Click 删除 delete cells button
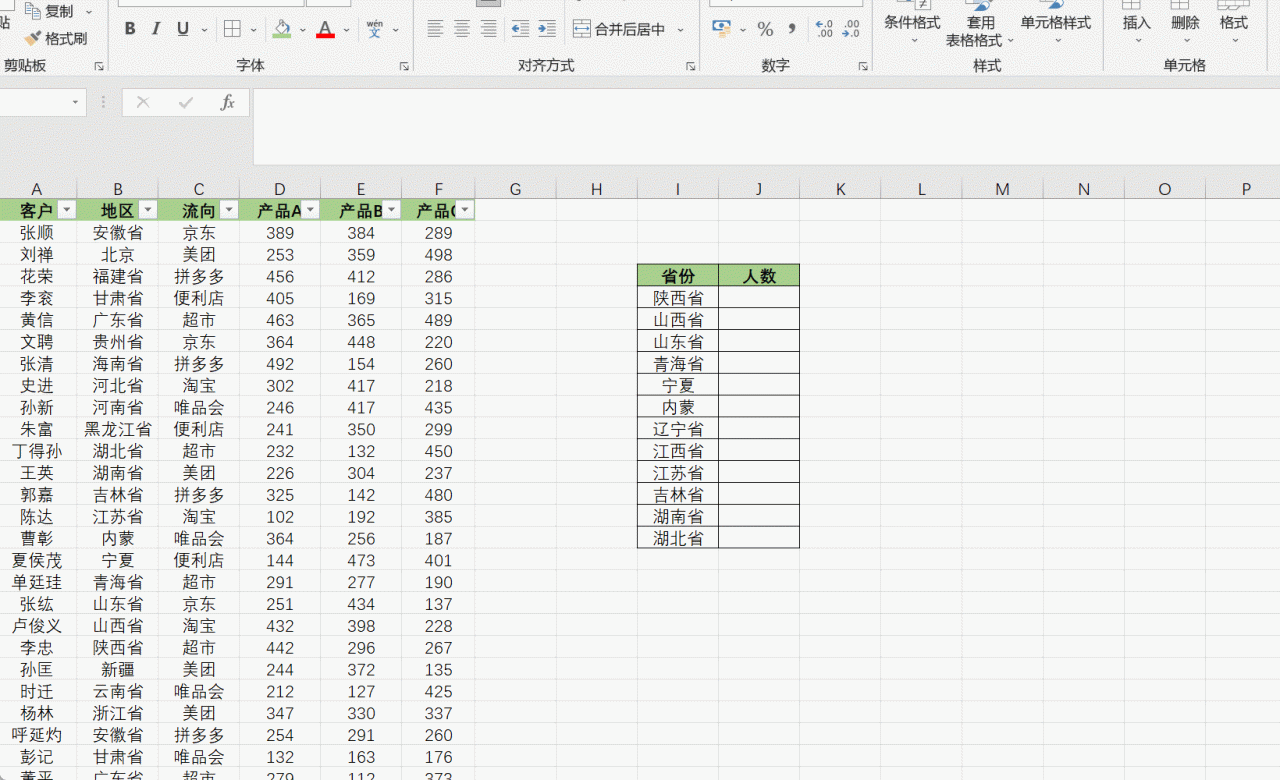The image size is (1280, 780). (x=1185, y=24)
